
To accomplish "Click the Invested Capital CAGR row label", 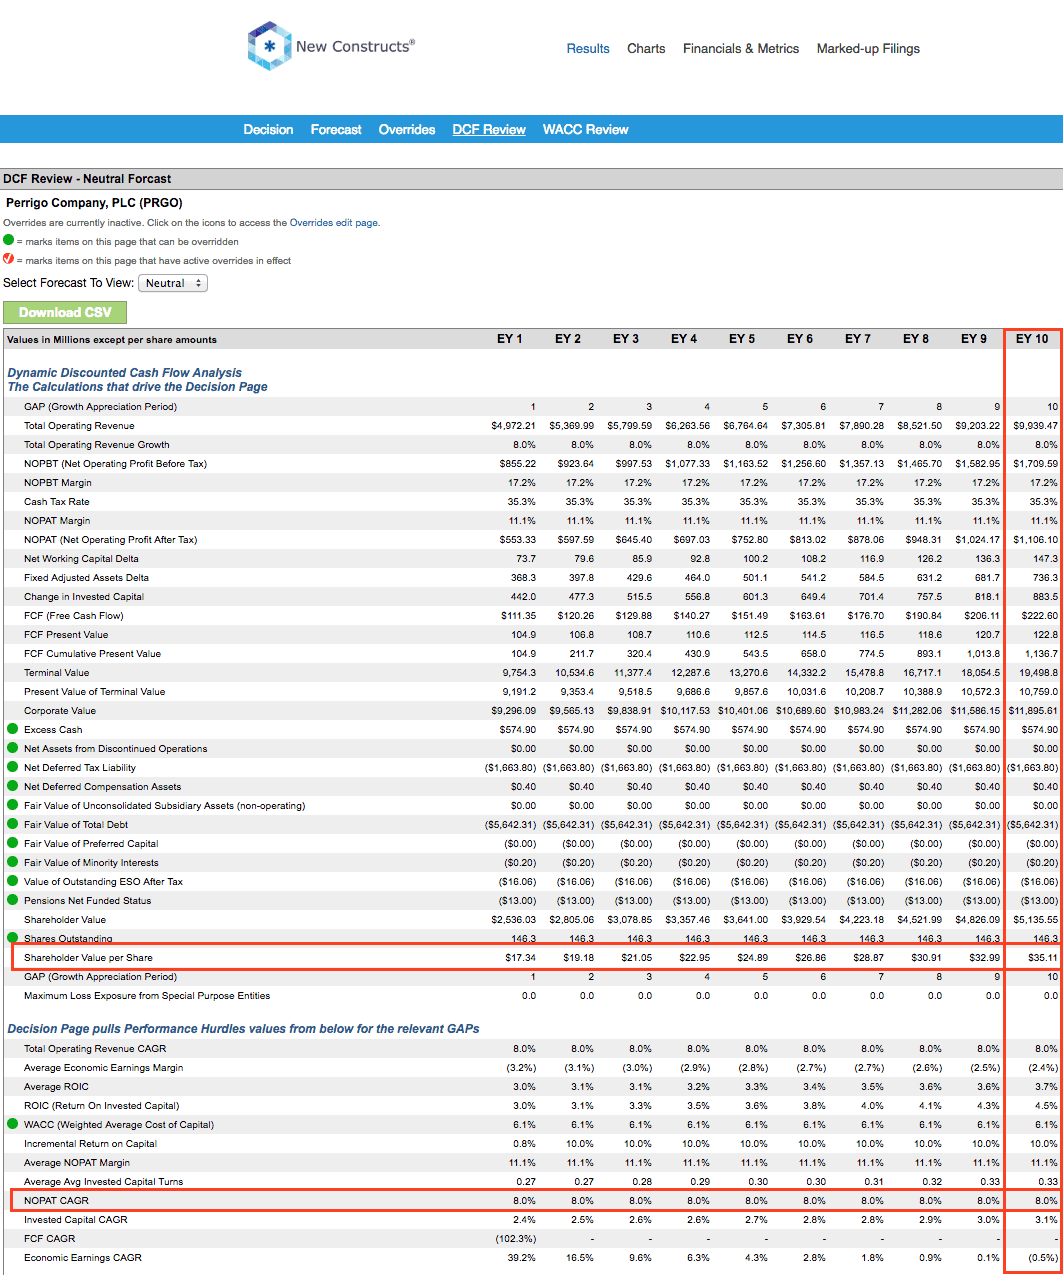I will 76,1220.
